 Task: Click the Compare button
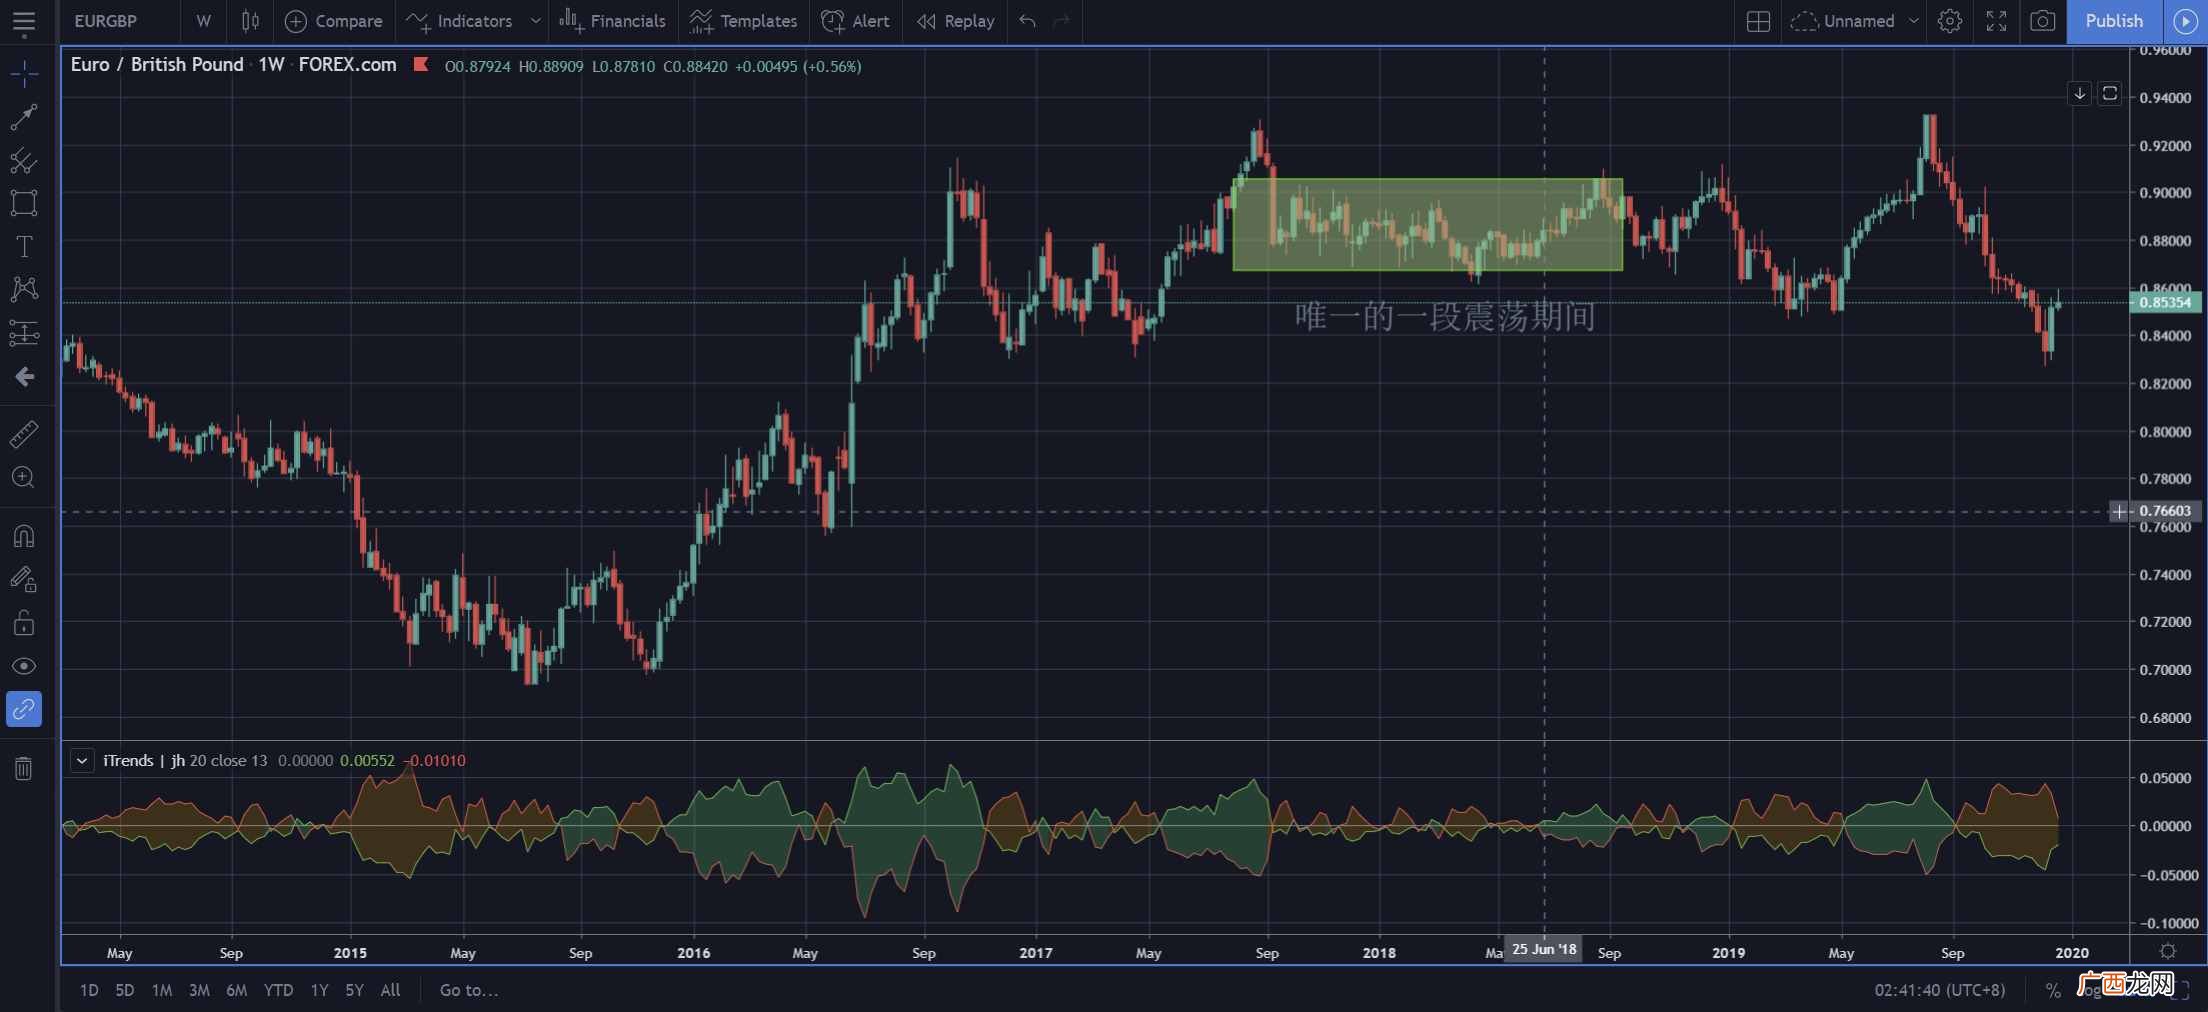334,21
